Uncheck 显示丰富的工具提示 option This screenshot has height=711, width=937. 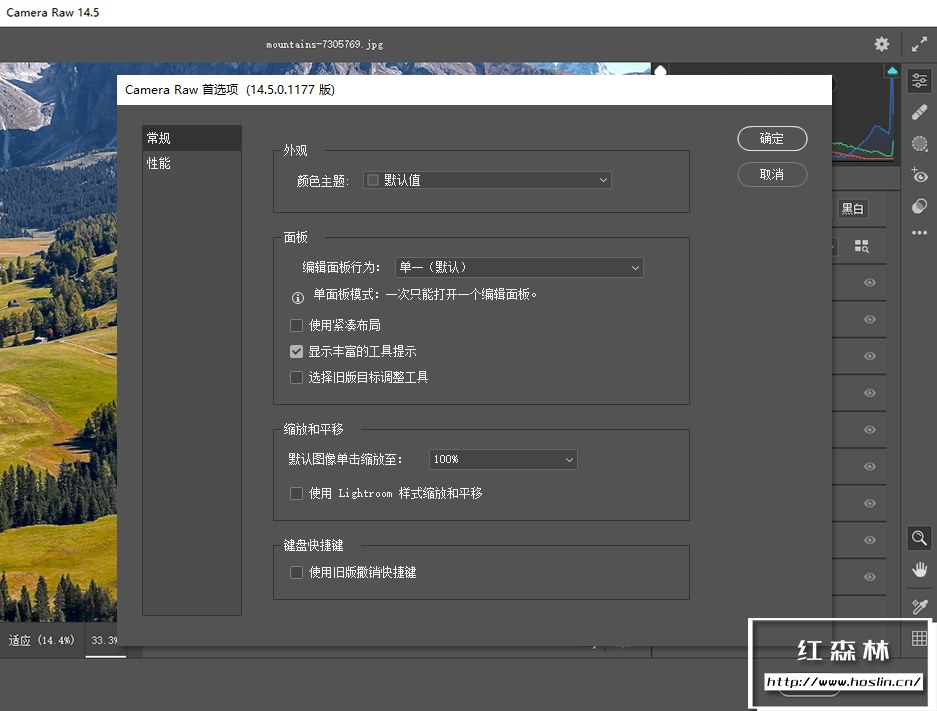296,351
